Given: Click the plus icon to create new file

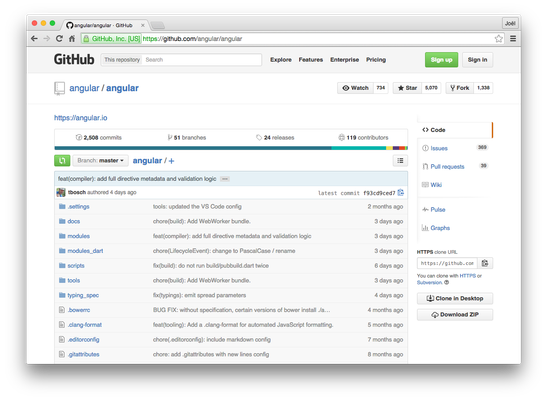Looking at the screenshot, I should tap(171, 161).
